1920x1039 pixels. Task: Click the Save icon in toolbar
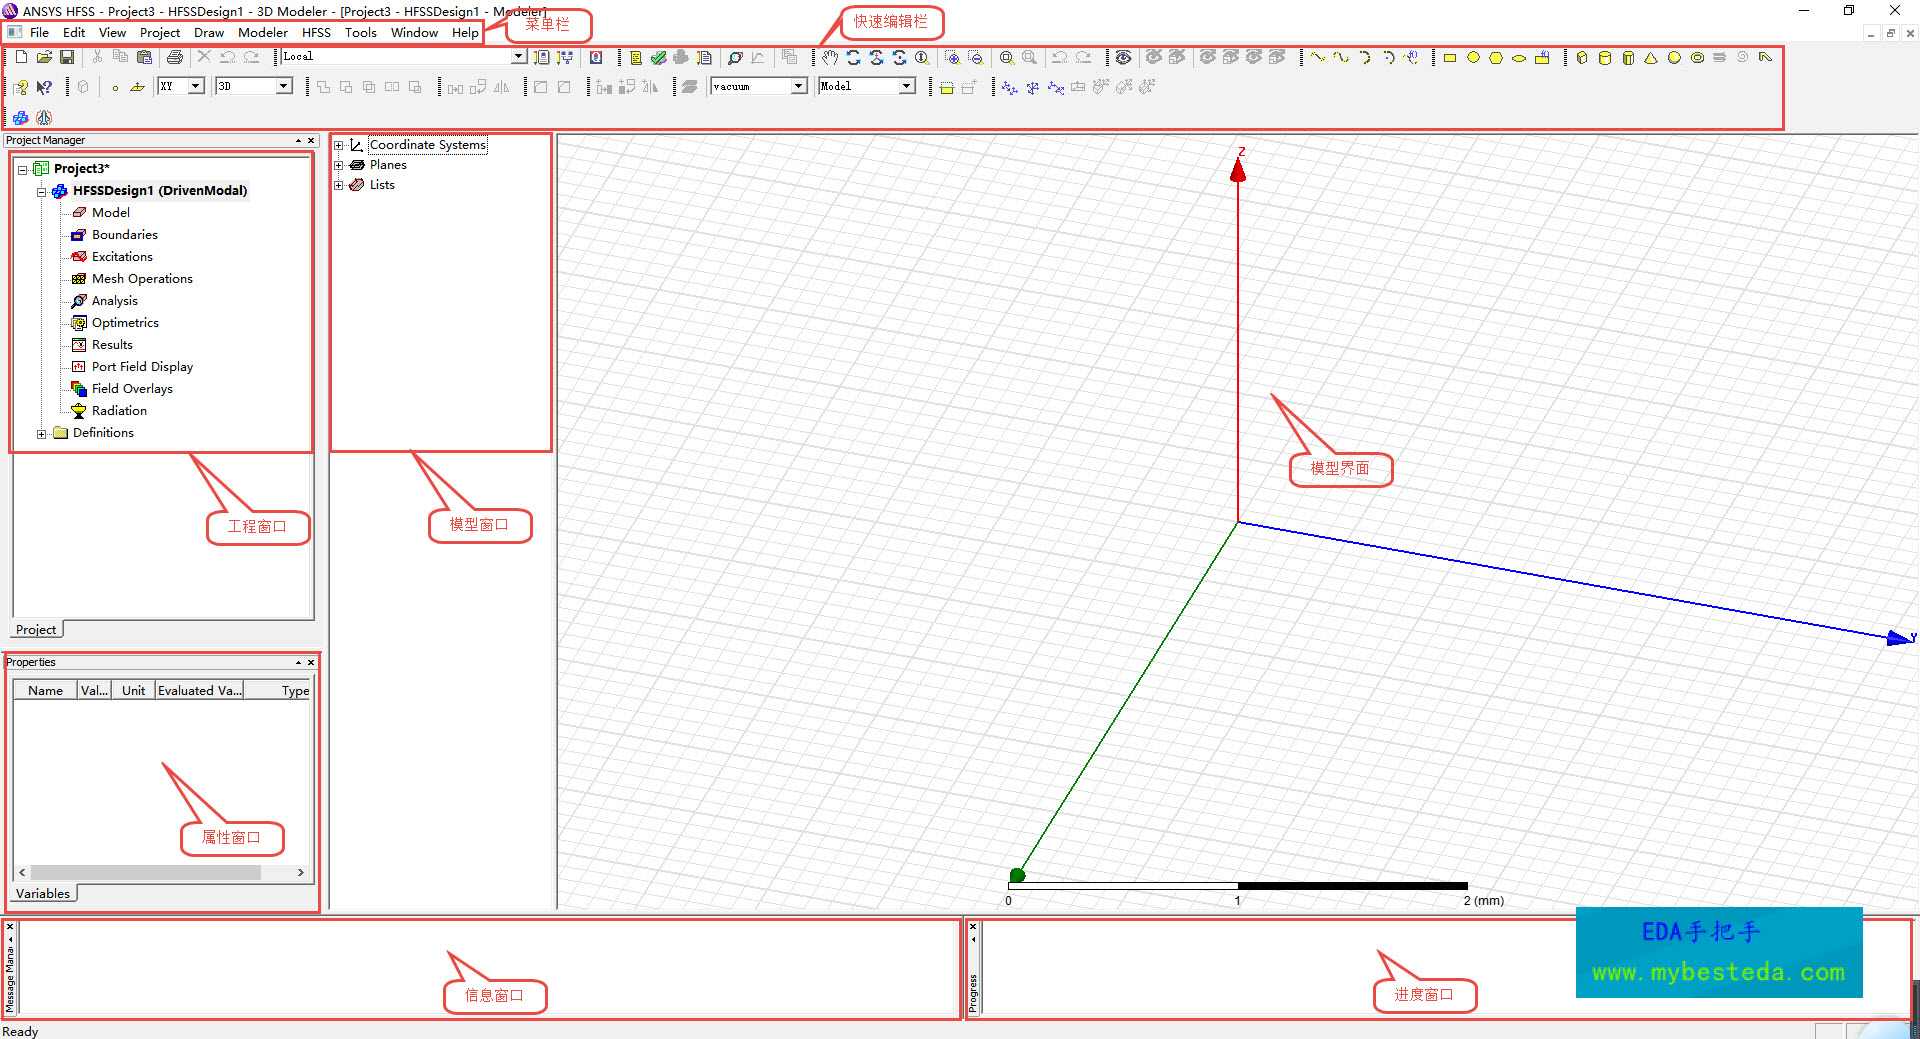(67, 57)
